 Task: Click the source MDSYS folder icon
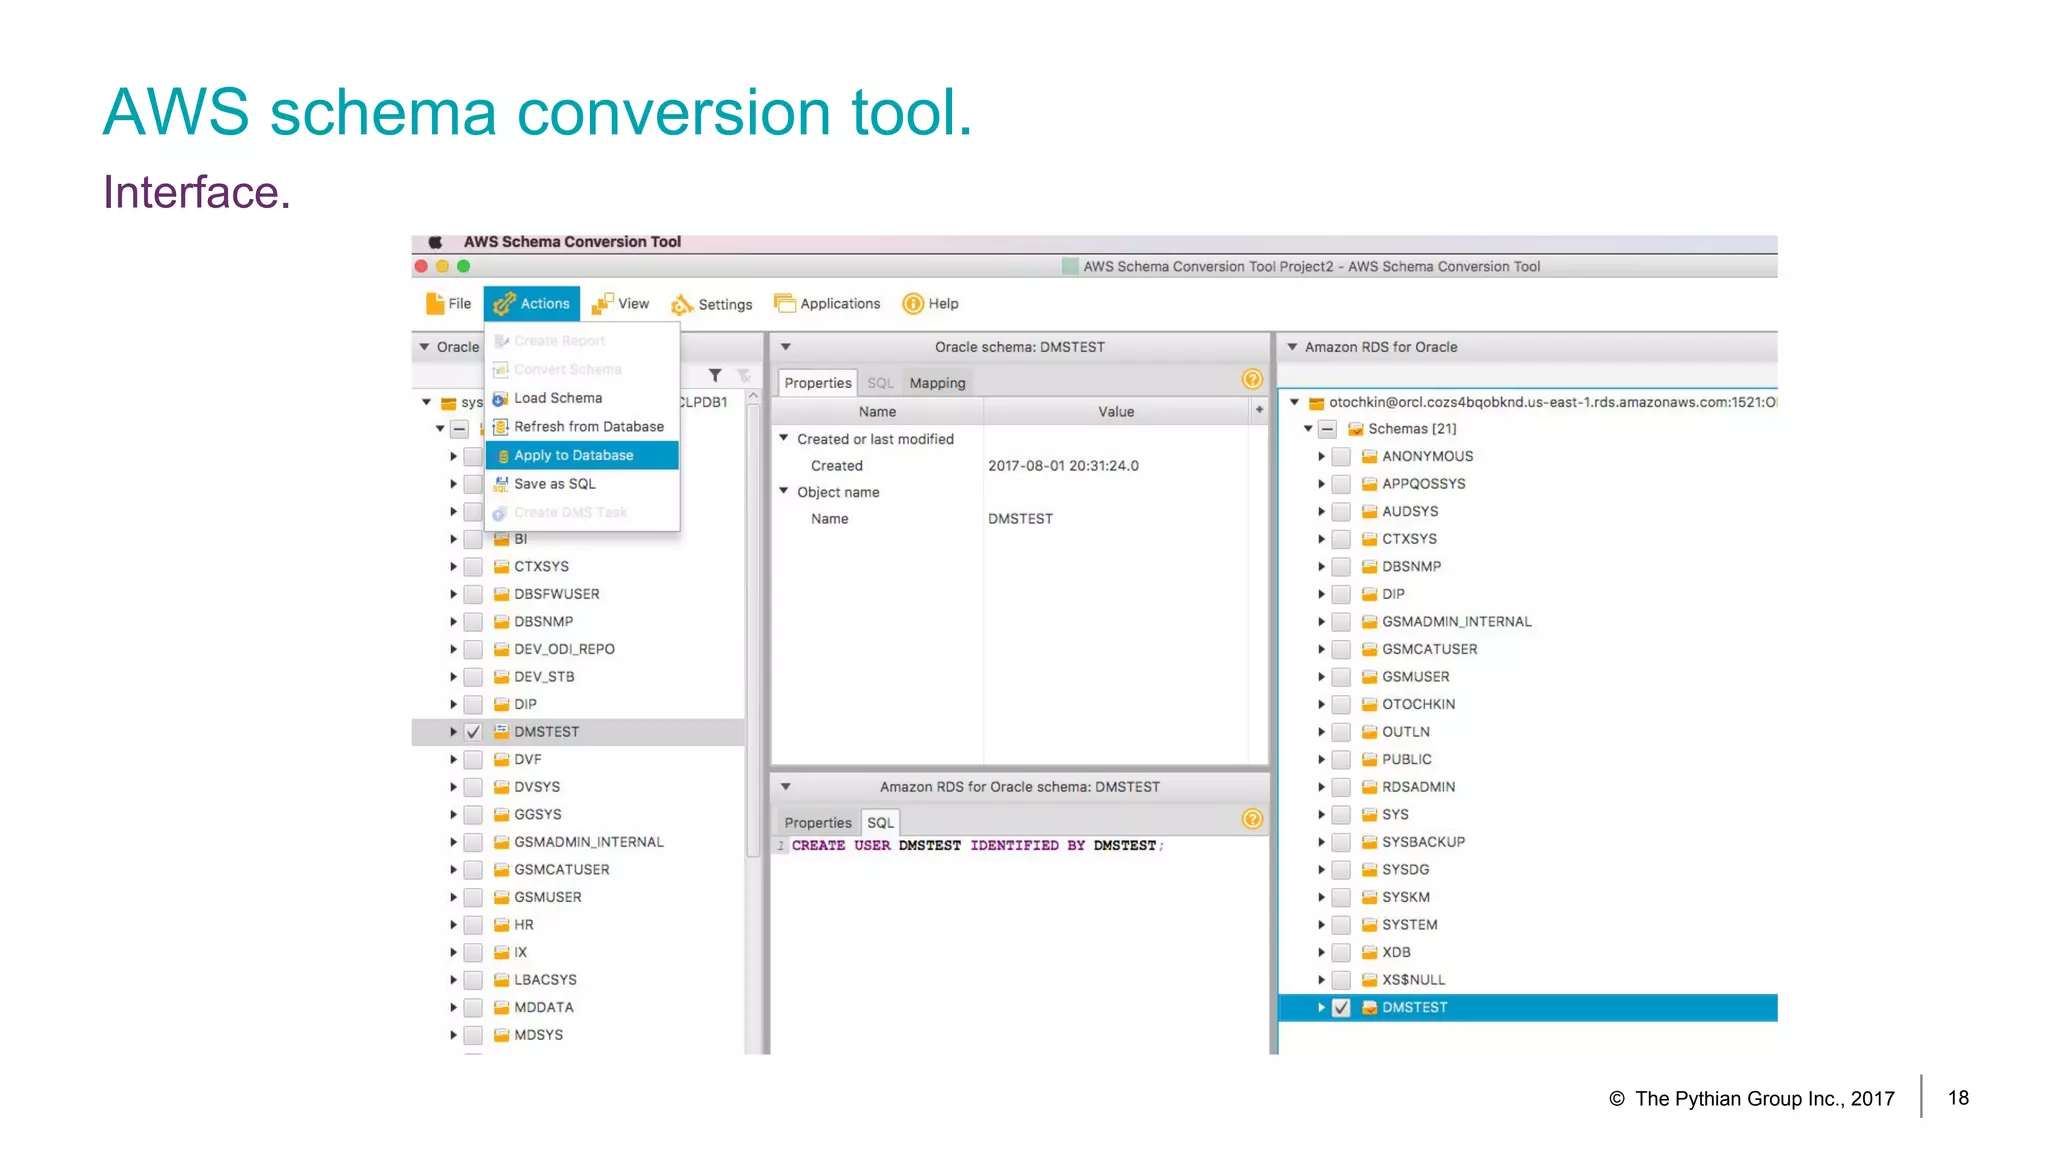coord(502,1035)
